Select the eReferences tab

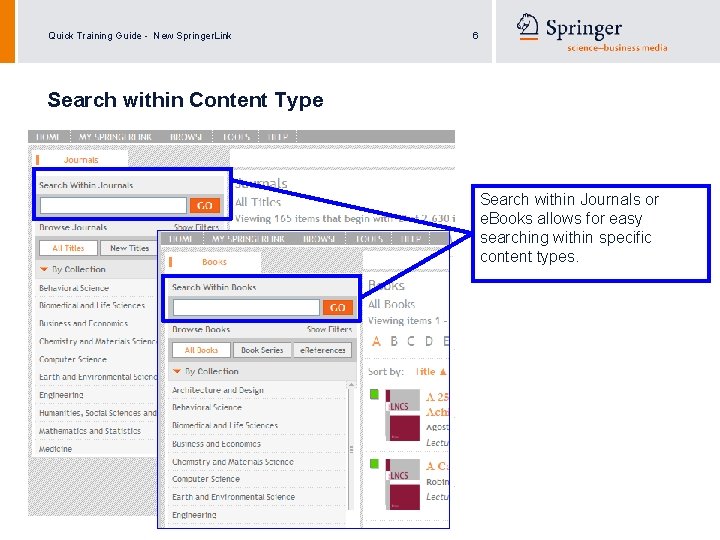click(323, 350)
